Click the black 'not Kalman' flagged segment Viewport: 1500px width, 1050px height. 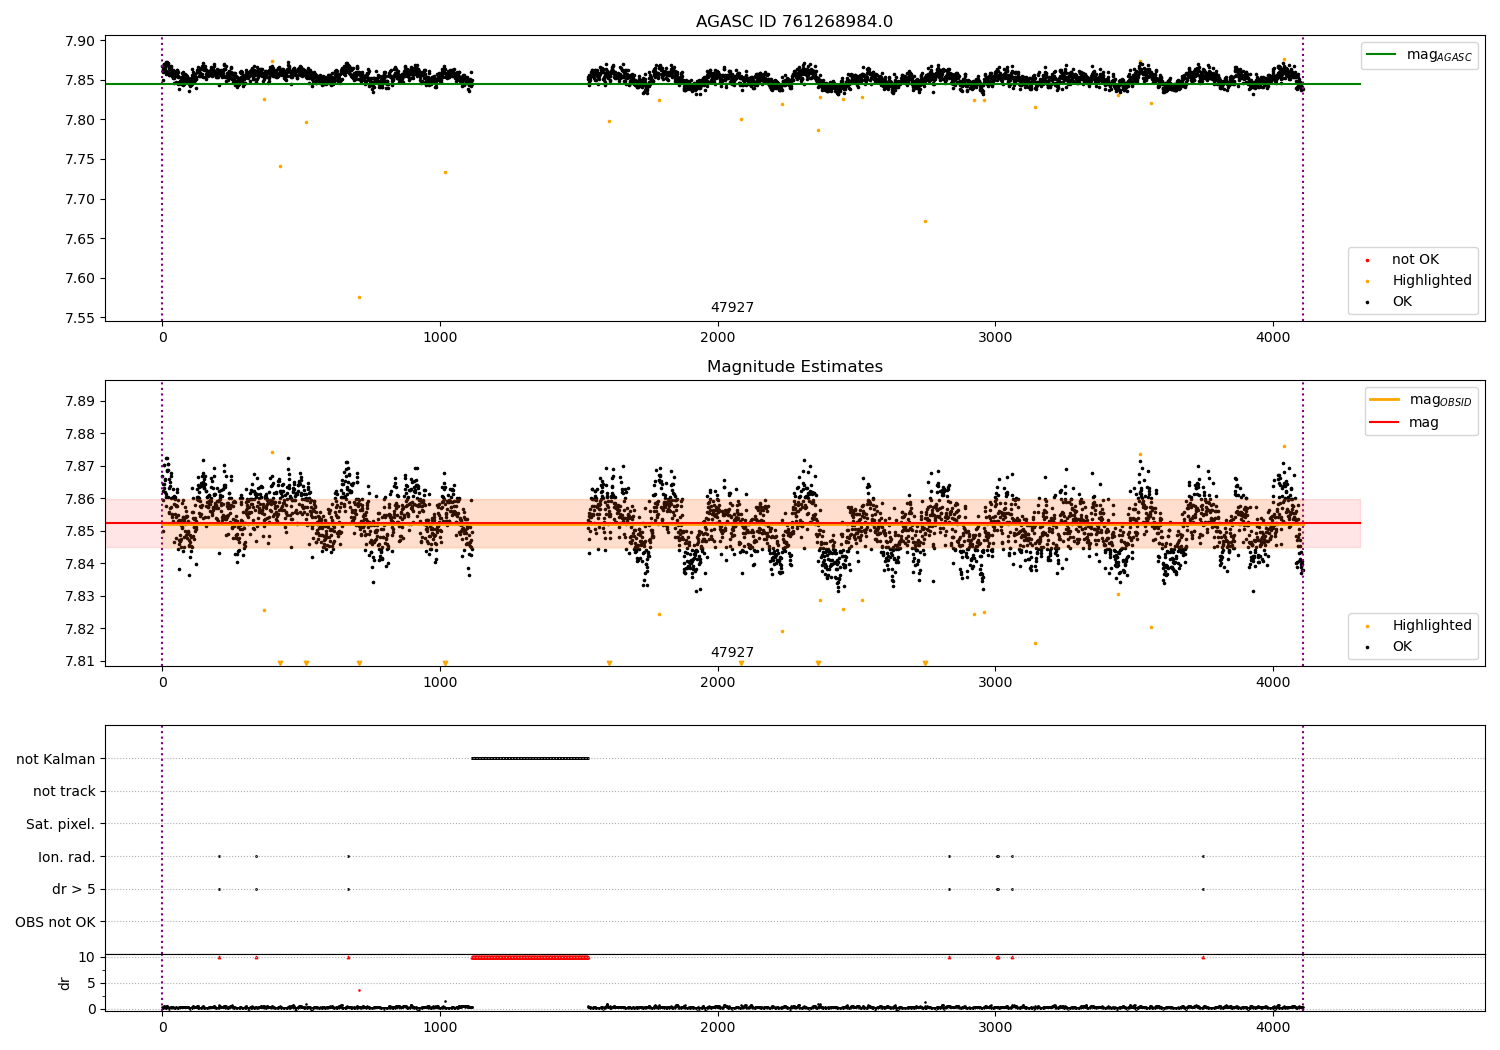coord(530,758)
